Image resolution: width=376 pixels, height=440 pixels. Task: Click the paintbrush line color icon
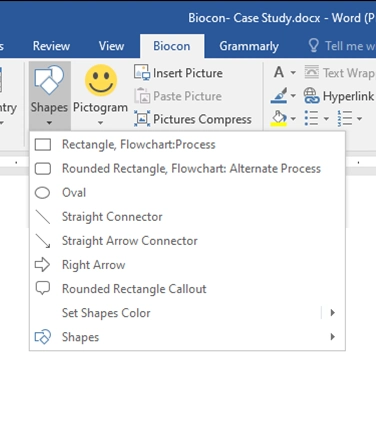(x=279, y=95)
